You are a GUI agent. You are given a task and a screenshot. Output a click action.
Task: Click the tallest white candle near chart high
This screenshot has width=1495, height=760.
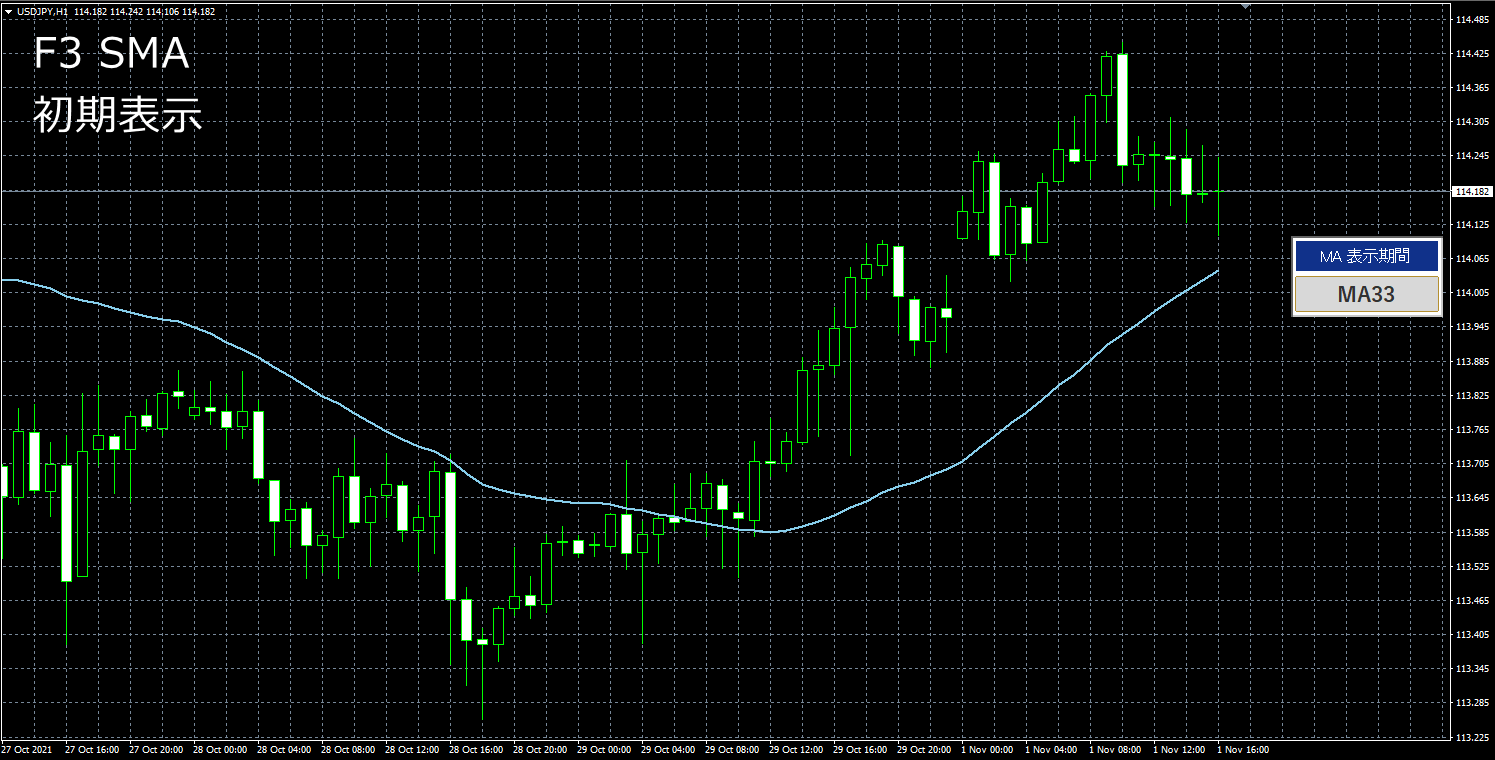[x=1123, y=110]
